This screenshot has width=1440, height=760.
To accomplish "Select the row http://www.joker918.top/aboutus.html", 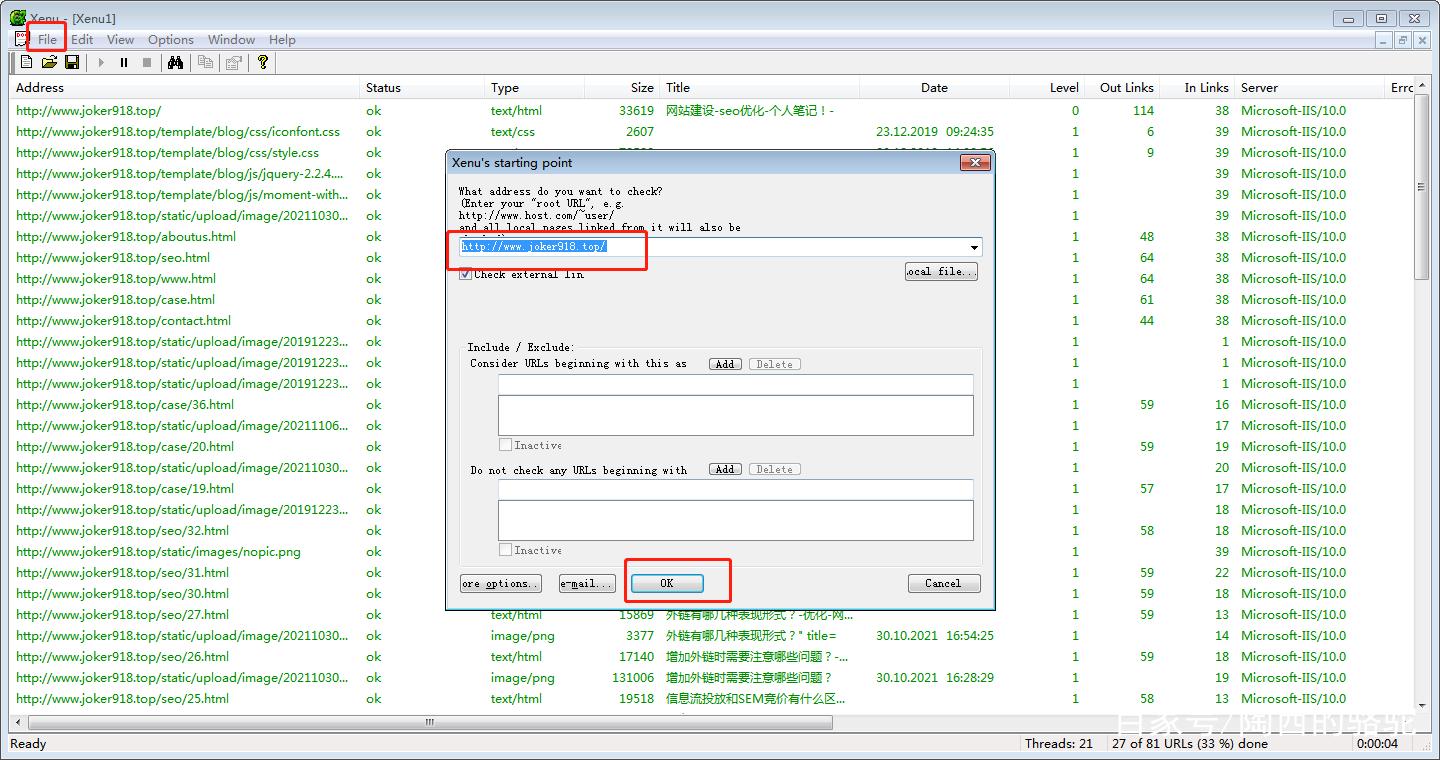I will pyautogui.click(x=126, y=237).
